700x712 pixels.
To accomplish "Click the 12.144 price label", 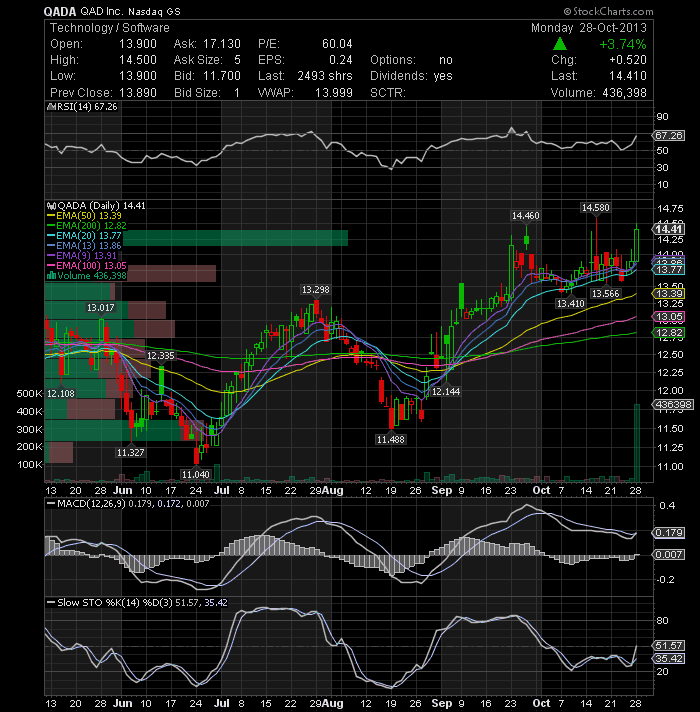I will tap(446, 391).
